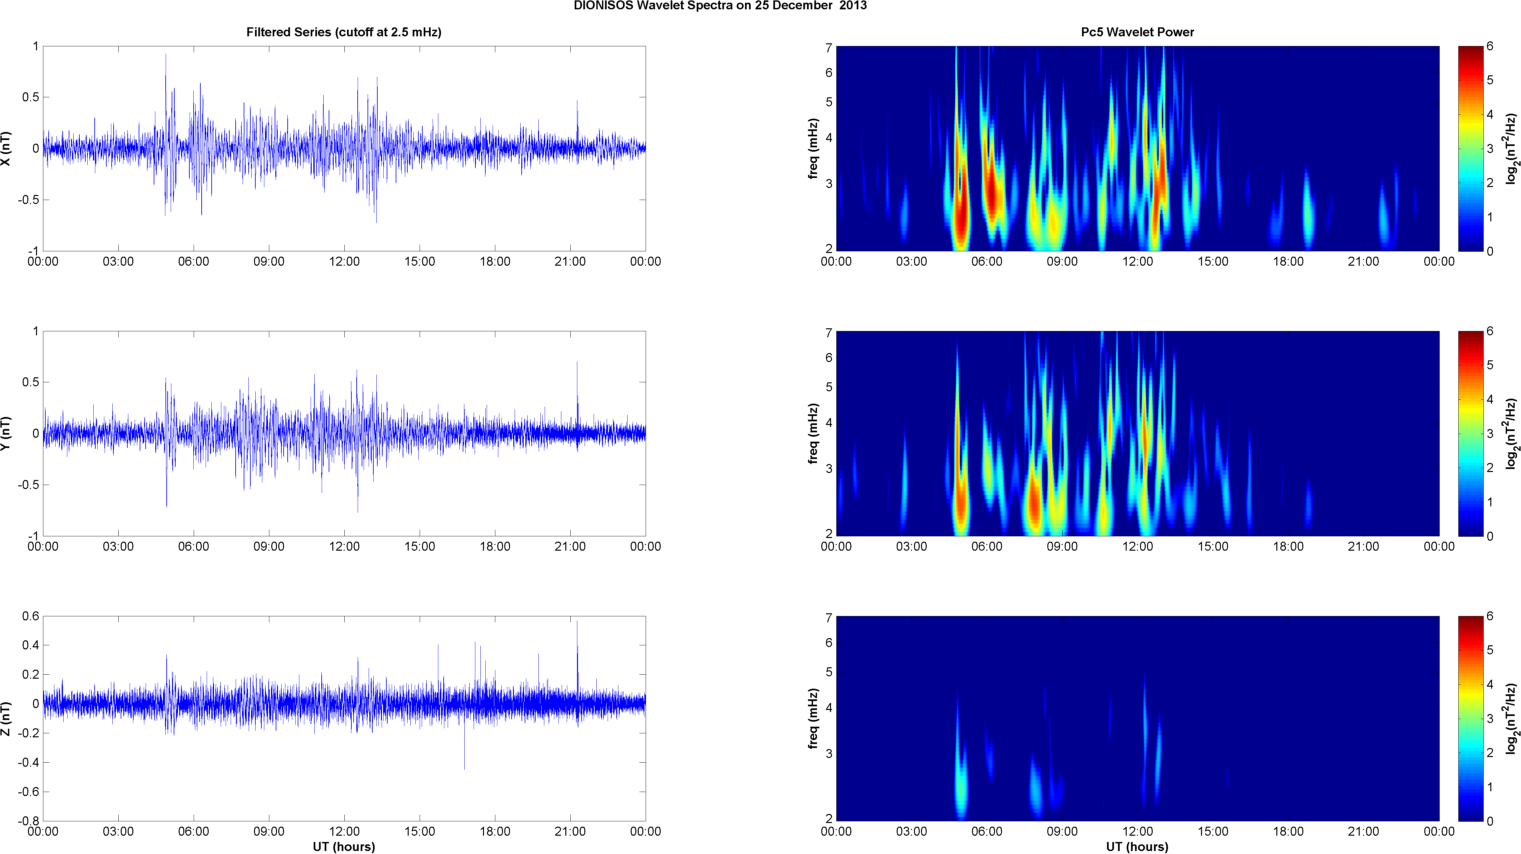
Task: Click the Z (nT) vertical axis label
Action: pyautogui.click(x=6, y=718)
